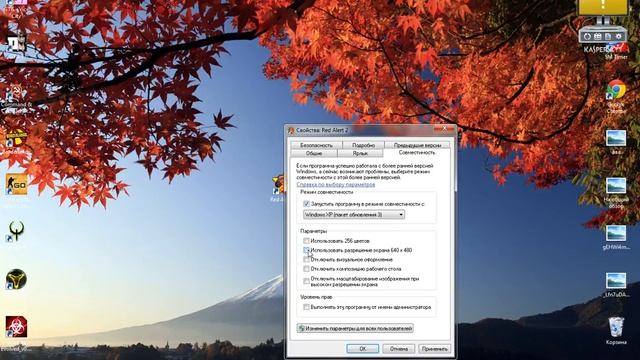Close the Red Alert 2 properties dialog
640x360 pixels.
click(x=444, y=129)
